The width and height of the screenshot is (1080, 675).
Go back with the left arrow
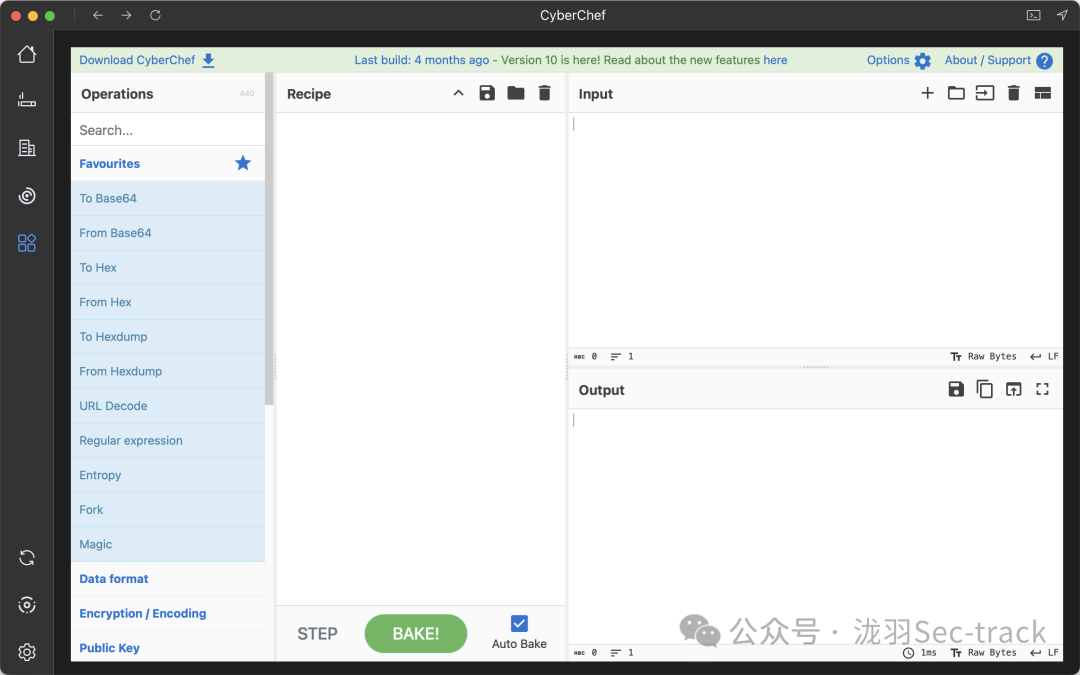click(x=98, y=15)
